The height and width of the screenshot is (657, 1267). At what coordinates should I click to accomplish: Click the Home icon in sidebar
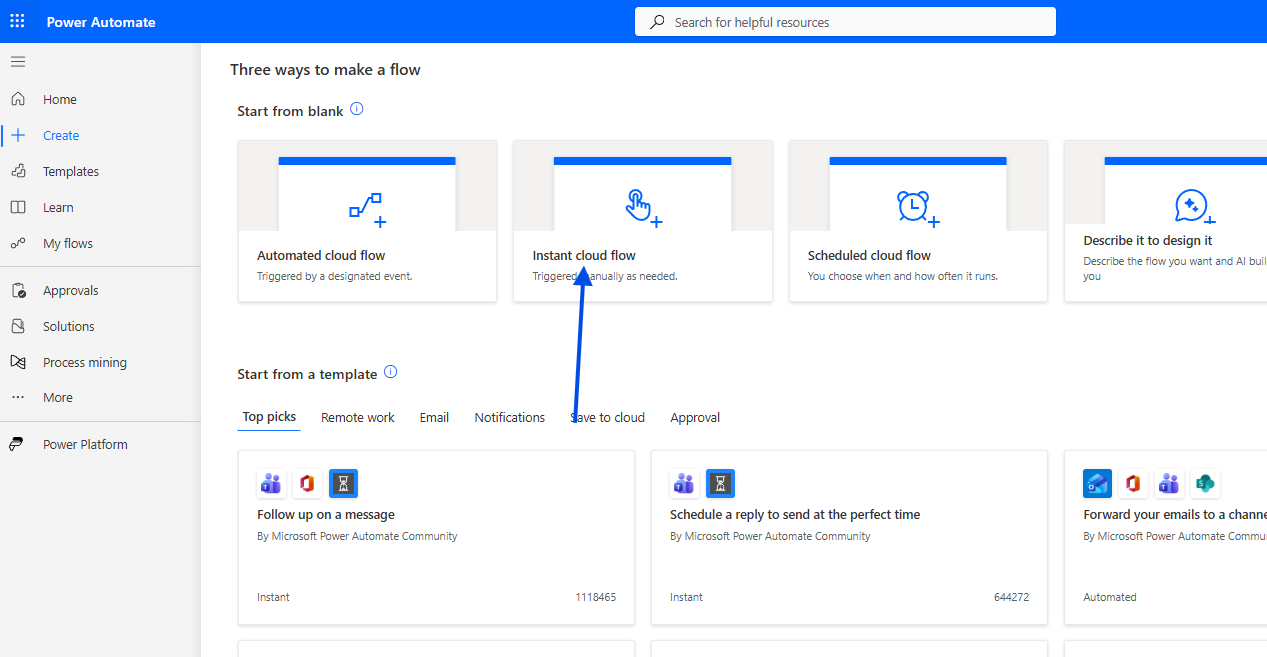pyautogui.click(x=18, y=99)
